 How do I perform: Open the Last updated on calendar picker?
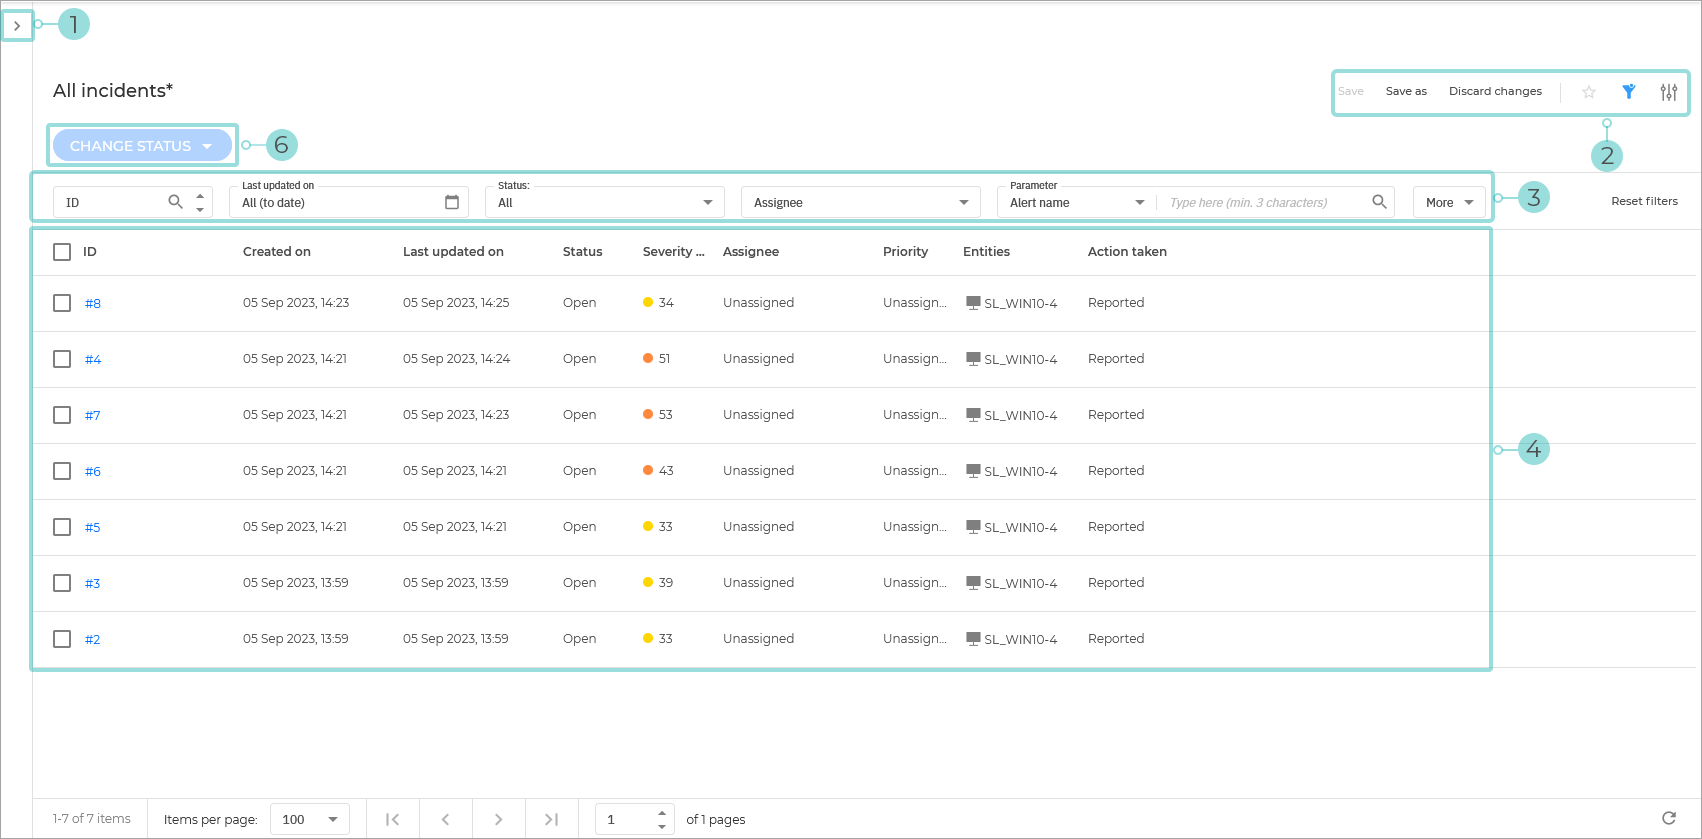(x=452, y=202)
